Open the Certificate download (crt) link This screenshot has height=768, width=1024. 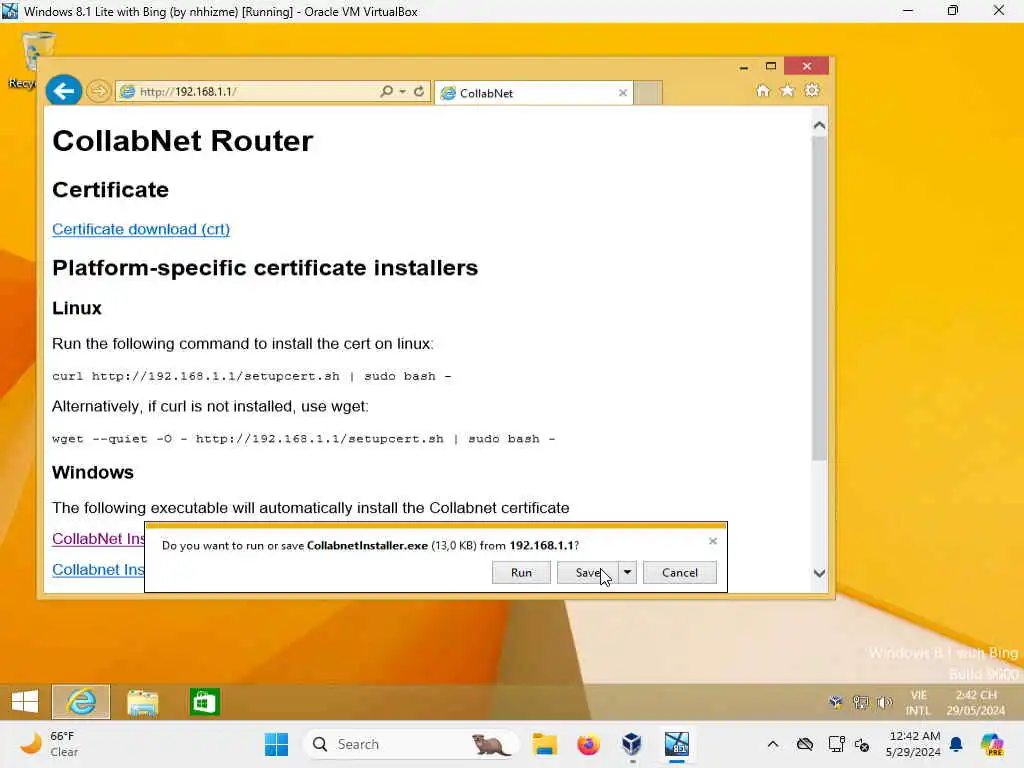[x=141, y=229]
